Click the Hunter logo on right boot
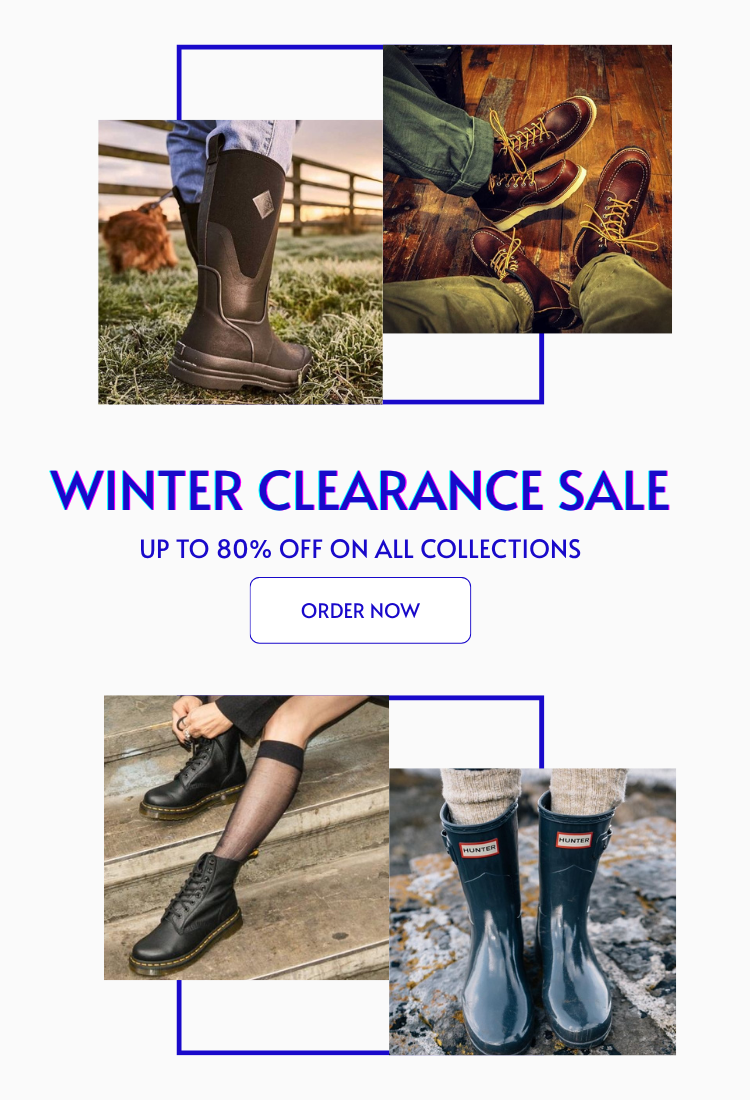The height and width of the screenshot is (1100, 750). (574, 839)
